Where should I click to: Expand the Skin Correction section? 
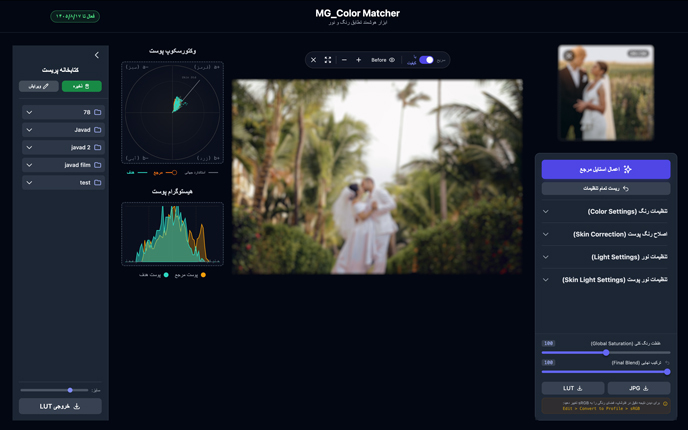tap(606, 234)
